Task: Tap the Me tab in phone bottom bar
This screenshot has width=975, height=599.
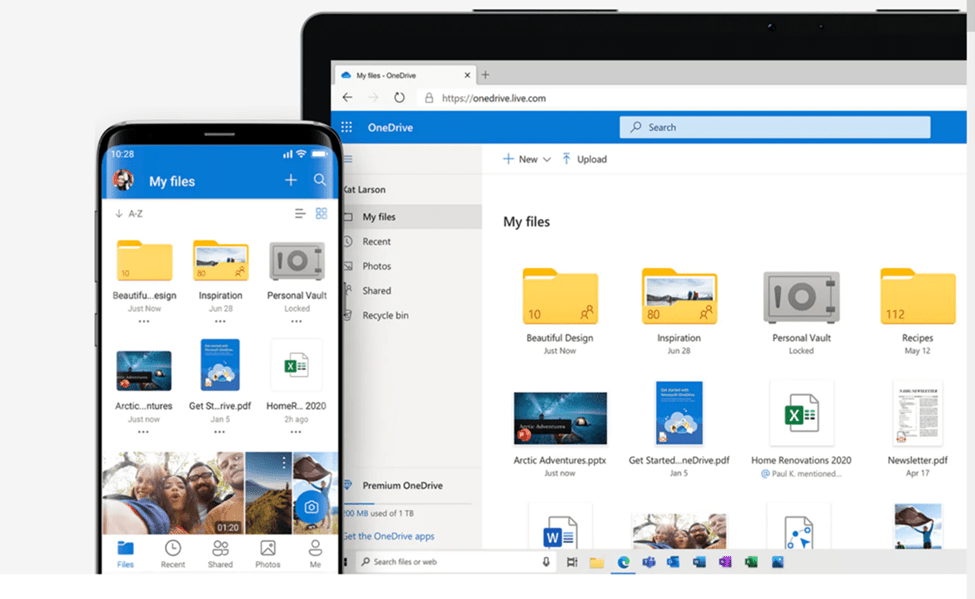Action: pos(315,554)
